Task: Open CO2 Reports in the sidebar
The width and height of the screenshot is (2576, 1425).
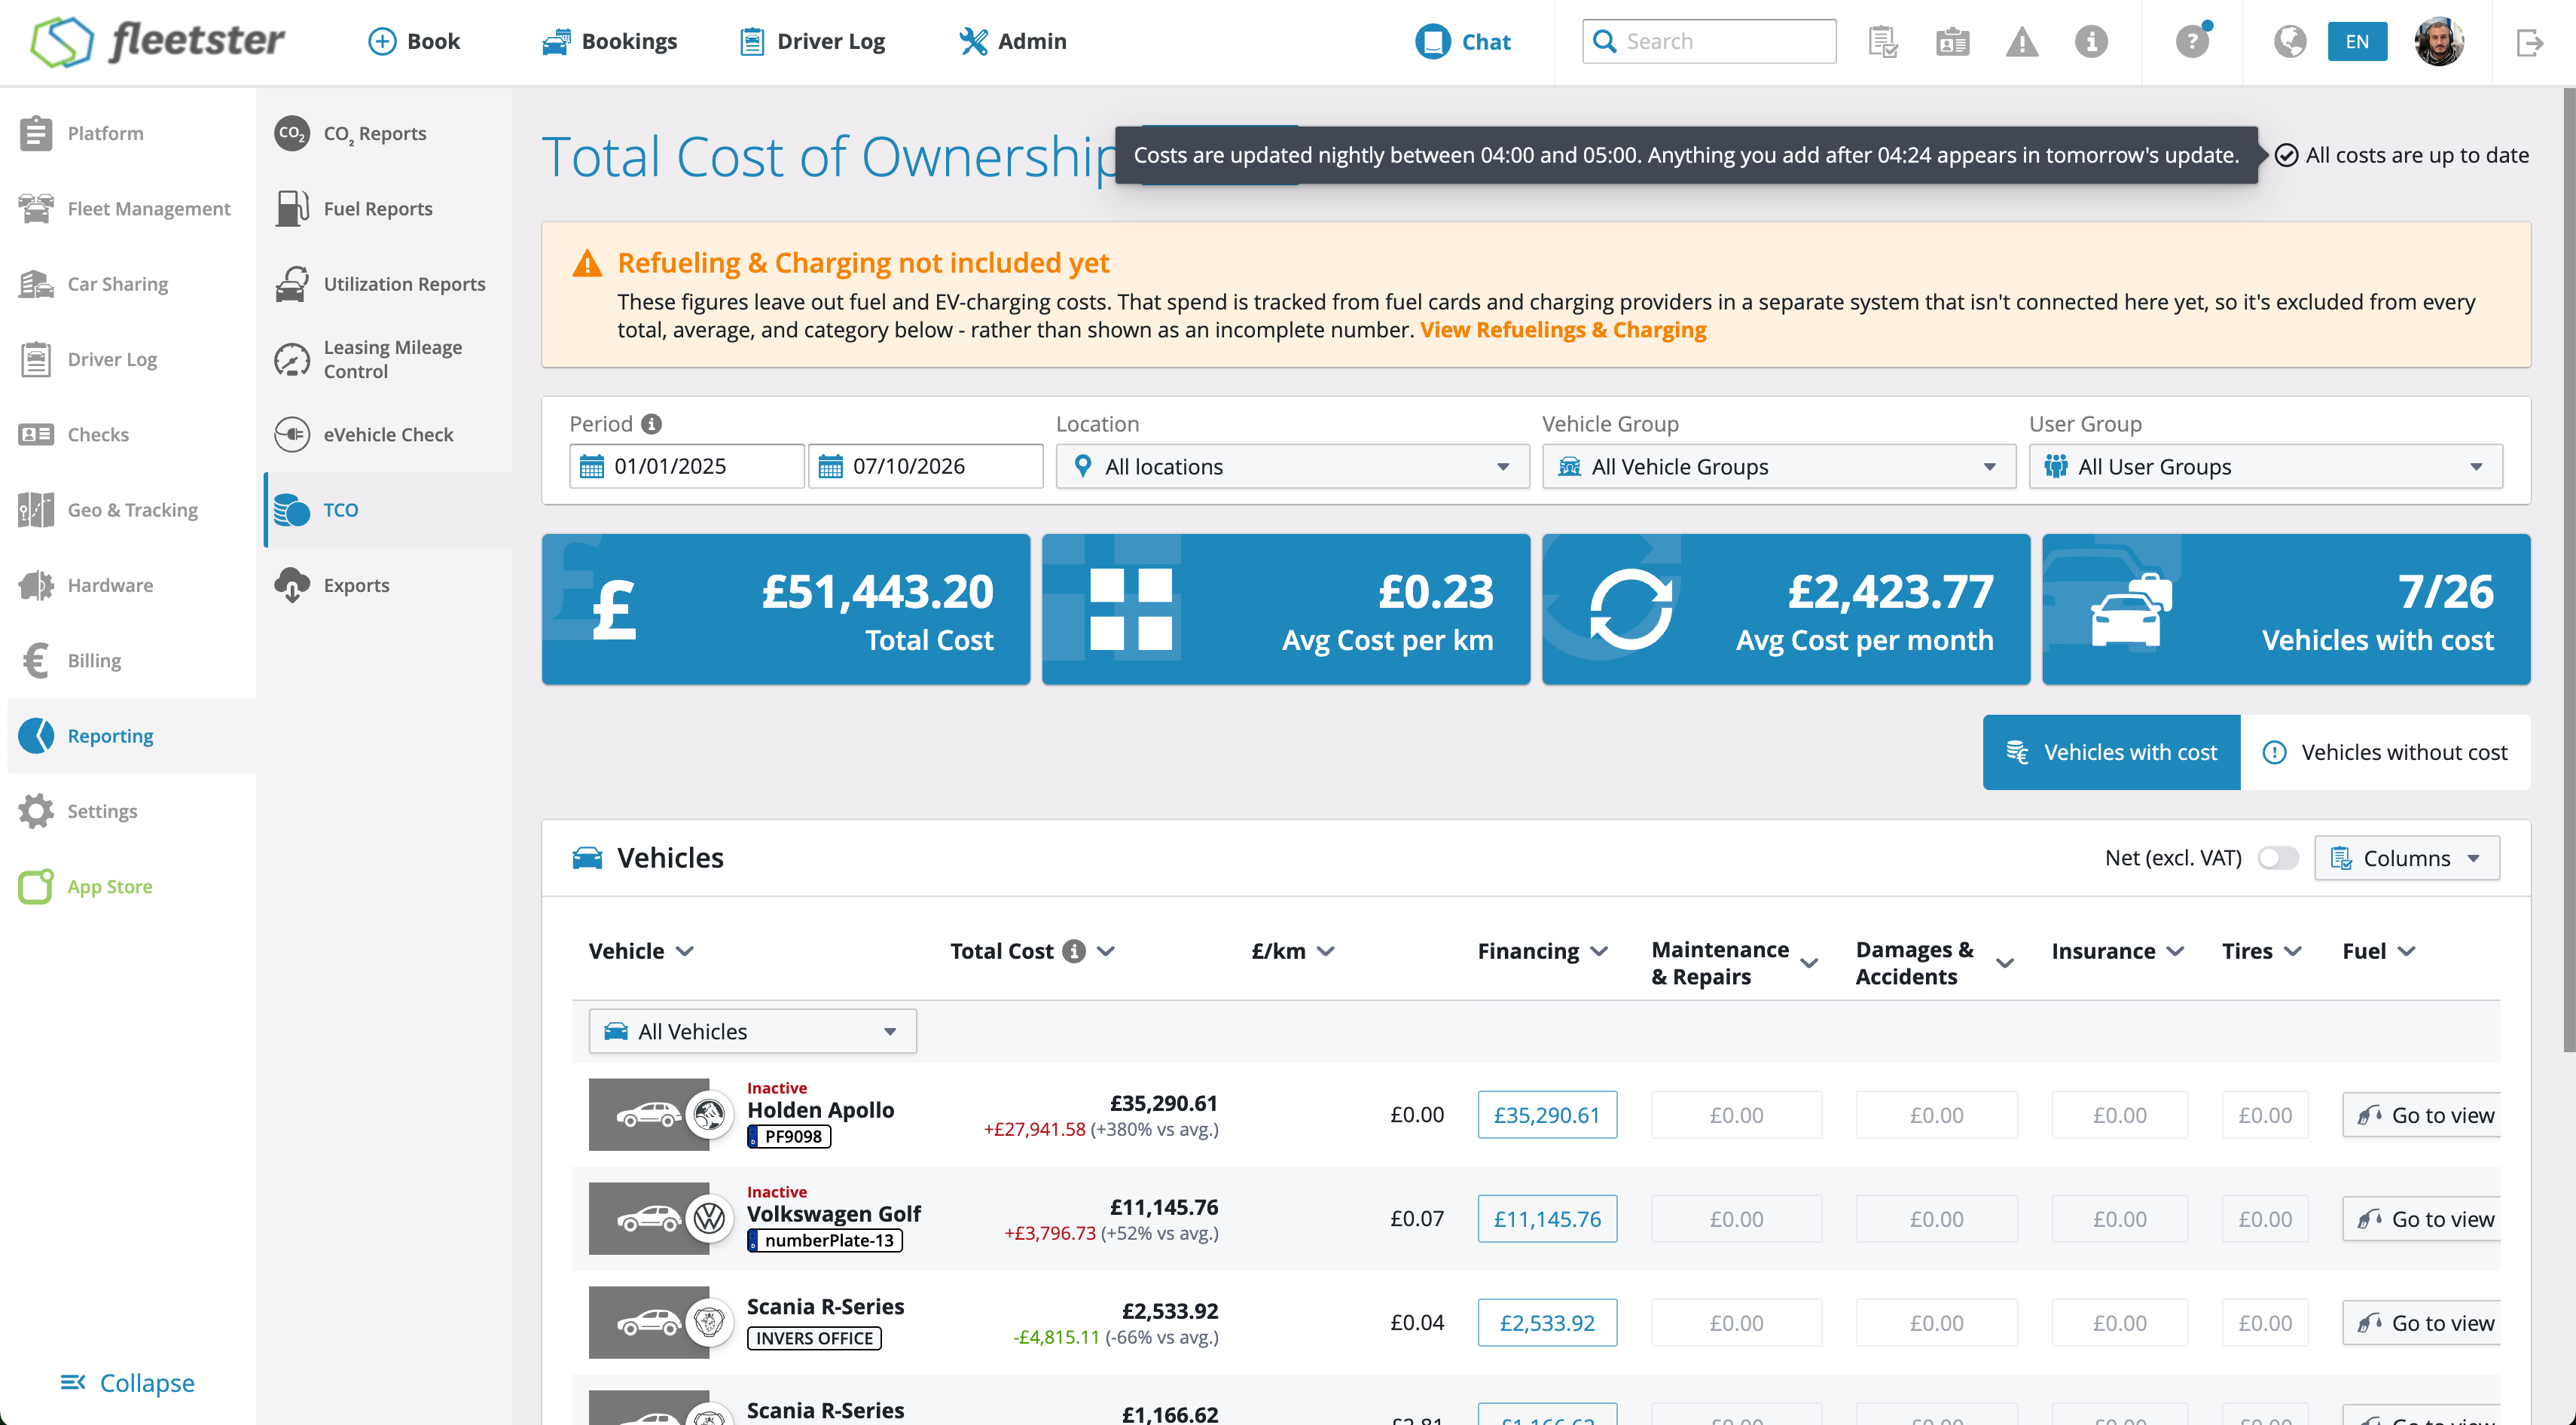Action: 386,133
